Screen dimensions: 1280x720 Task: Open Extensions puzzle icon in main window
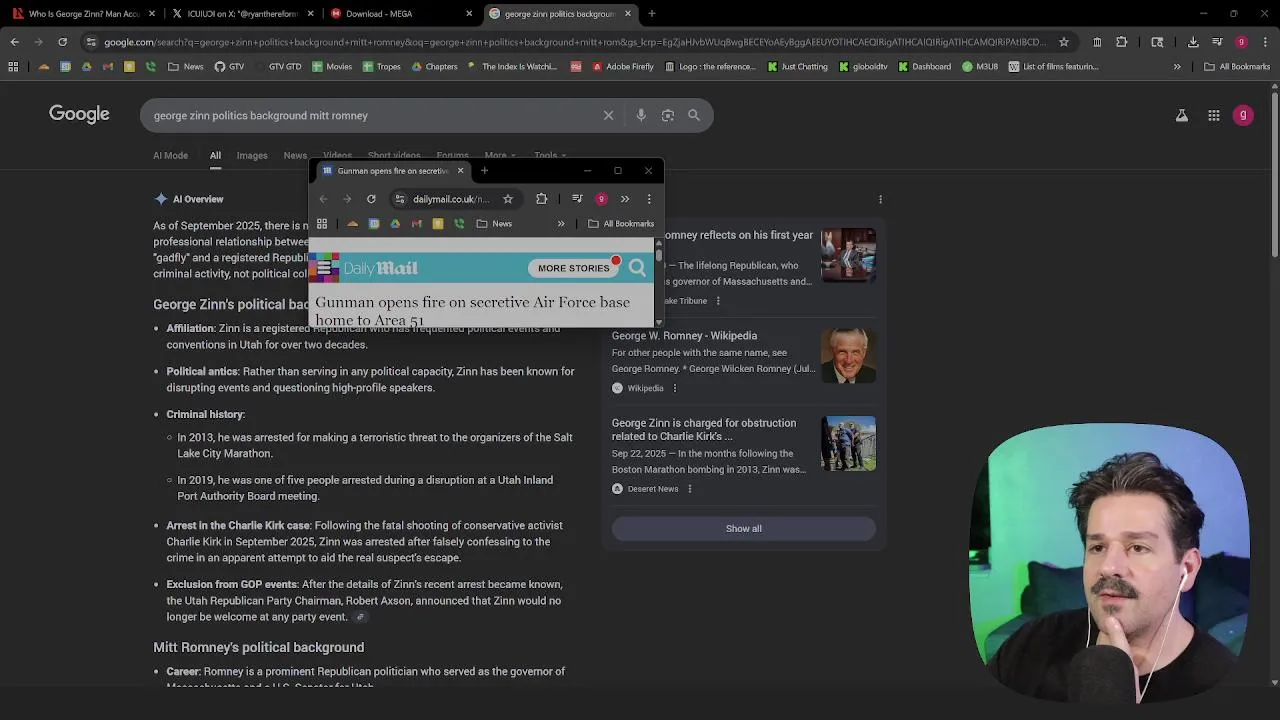coord(1121,42)
